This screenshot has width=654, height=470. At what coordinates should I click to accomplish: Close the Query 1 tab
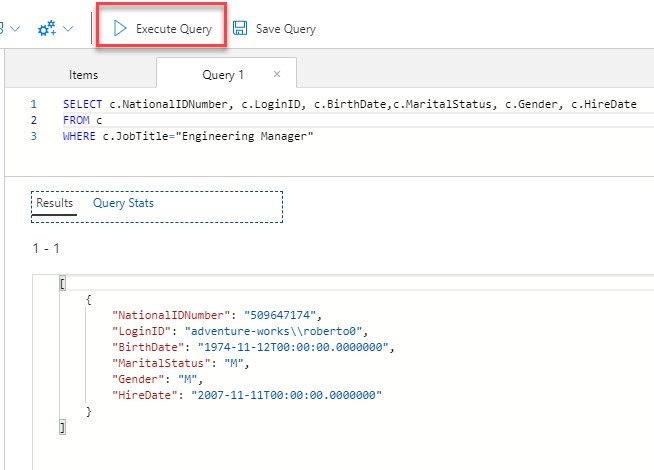(277, 74)
